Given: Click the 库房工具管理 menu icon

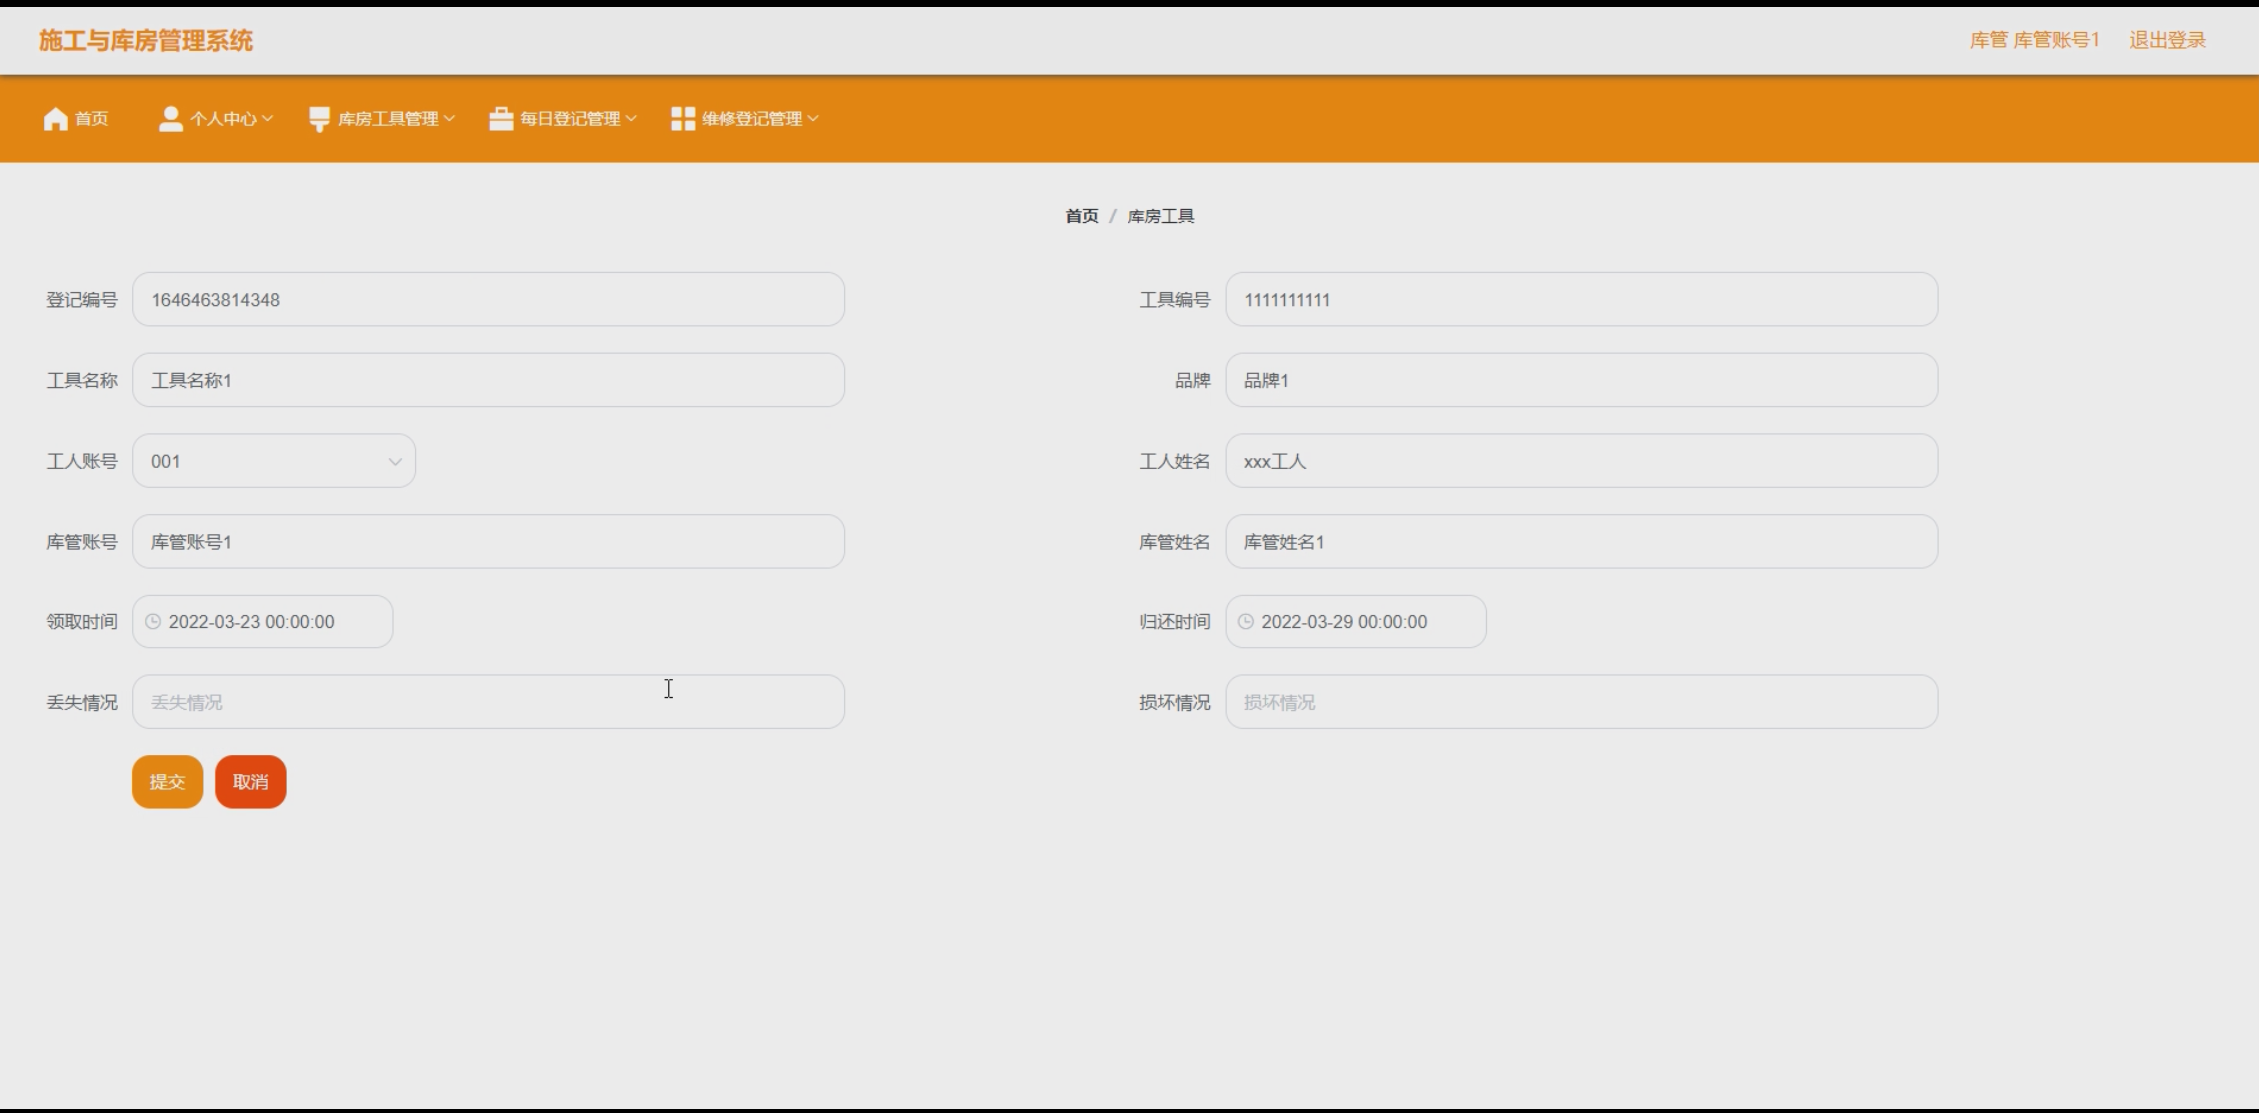Looking at the screenshot, I should pyautogui.click(x=319, y=119).
